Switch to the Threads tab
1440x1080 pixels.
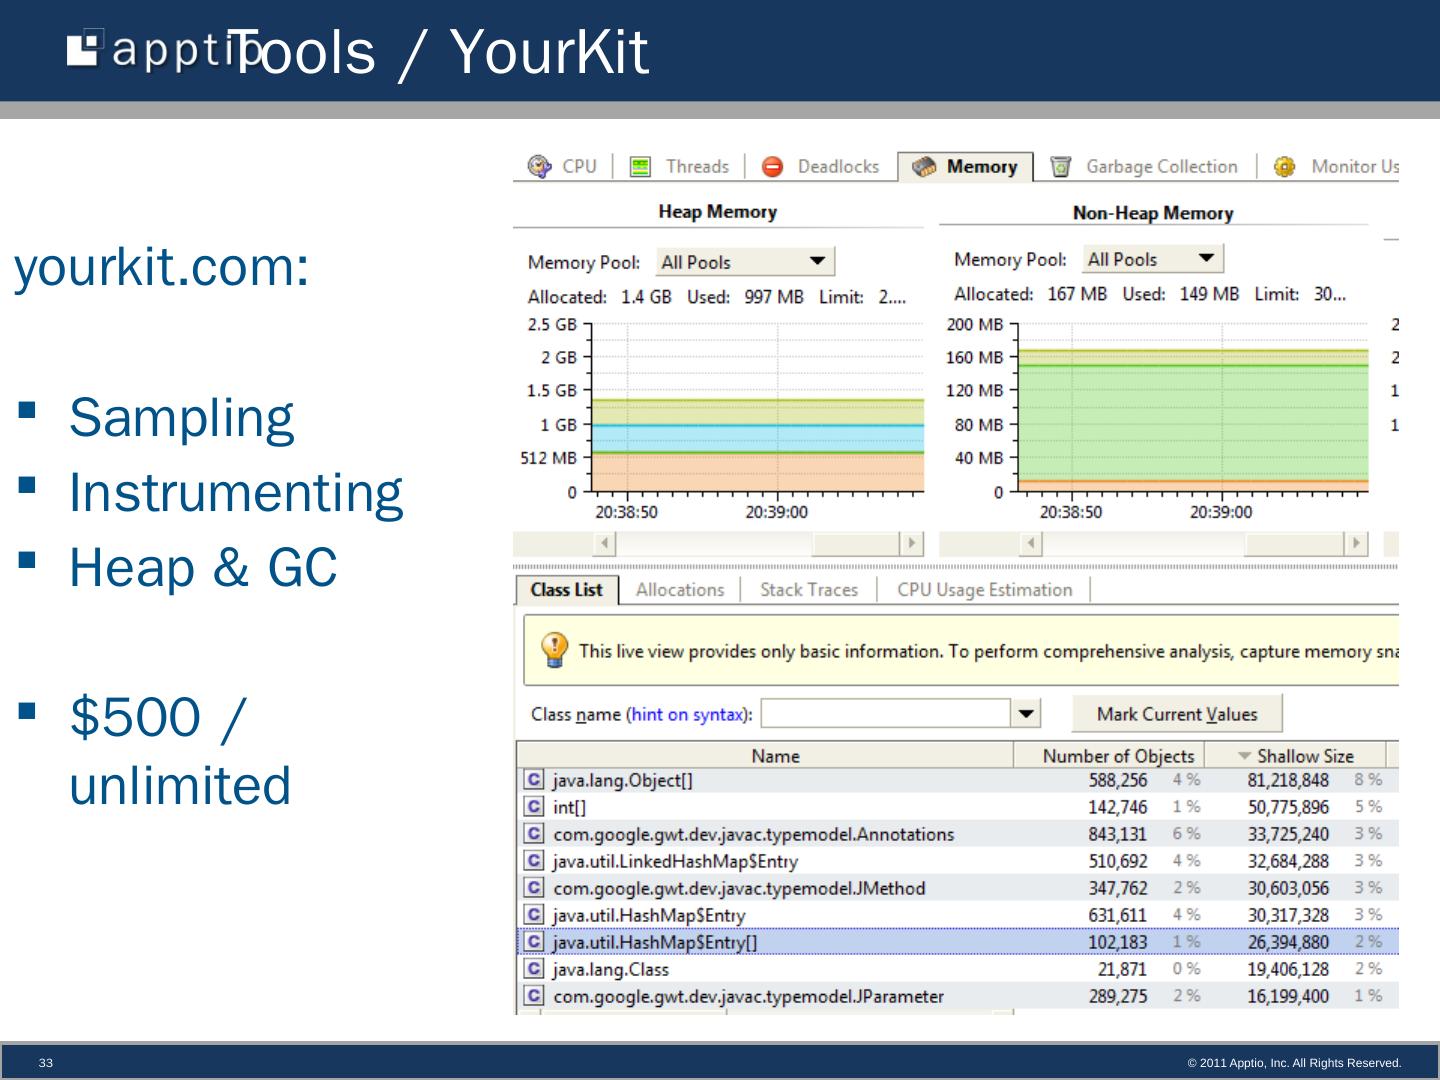pos(680,167)
